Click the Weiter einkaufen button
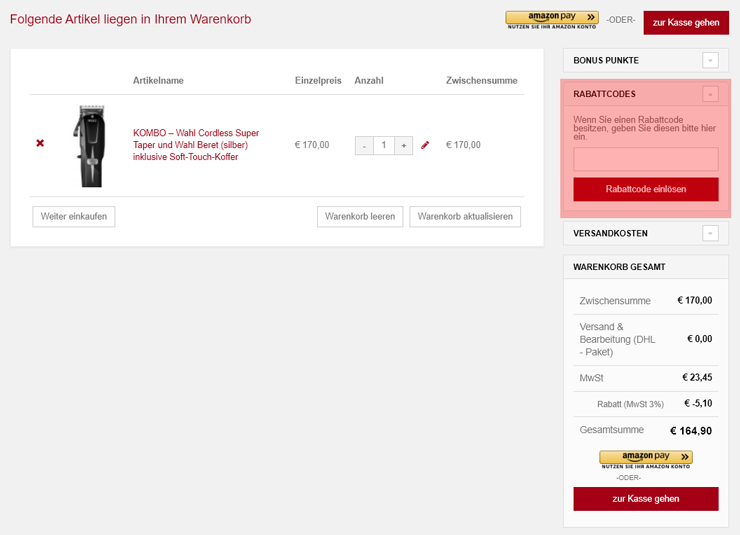This screenshot has height=535, width=740. pos(74,217)
